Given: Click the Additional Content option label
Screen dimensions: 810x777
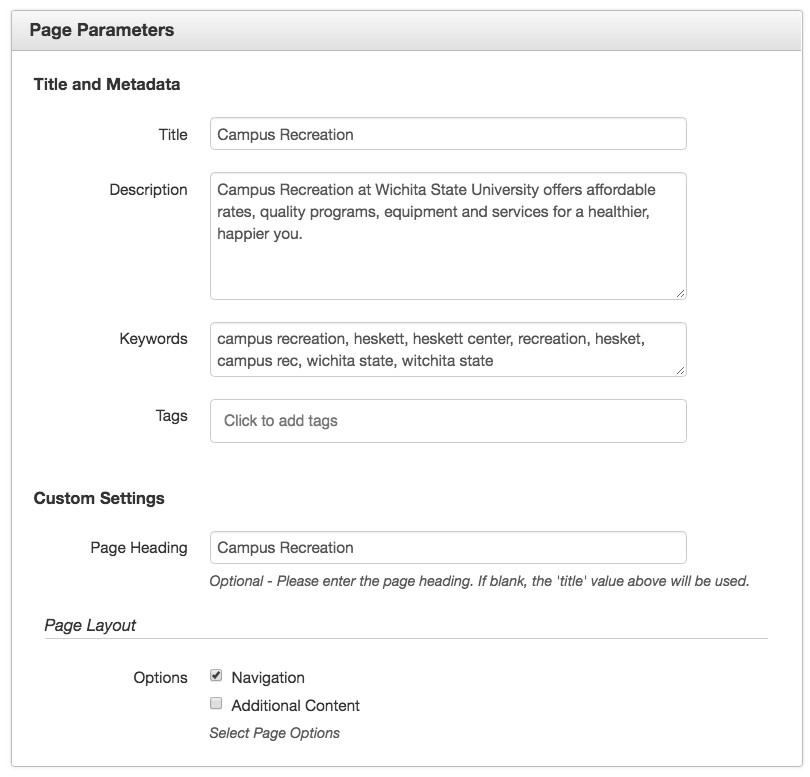Looking at the screenshot, I should (295, 706).
